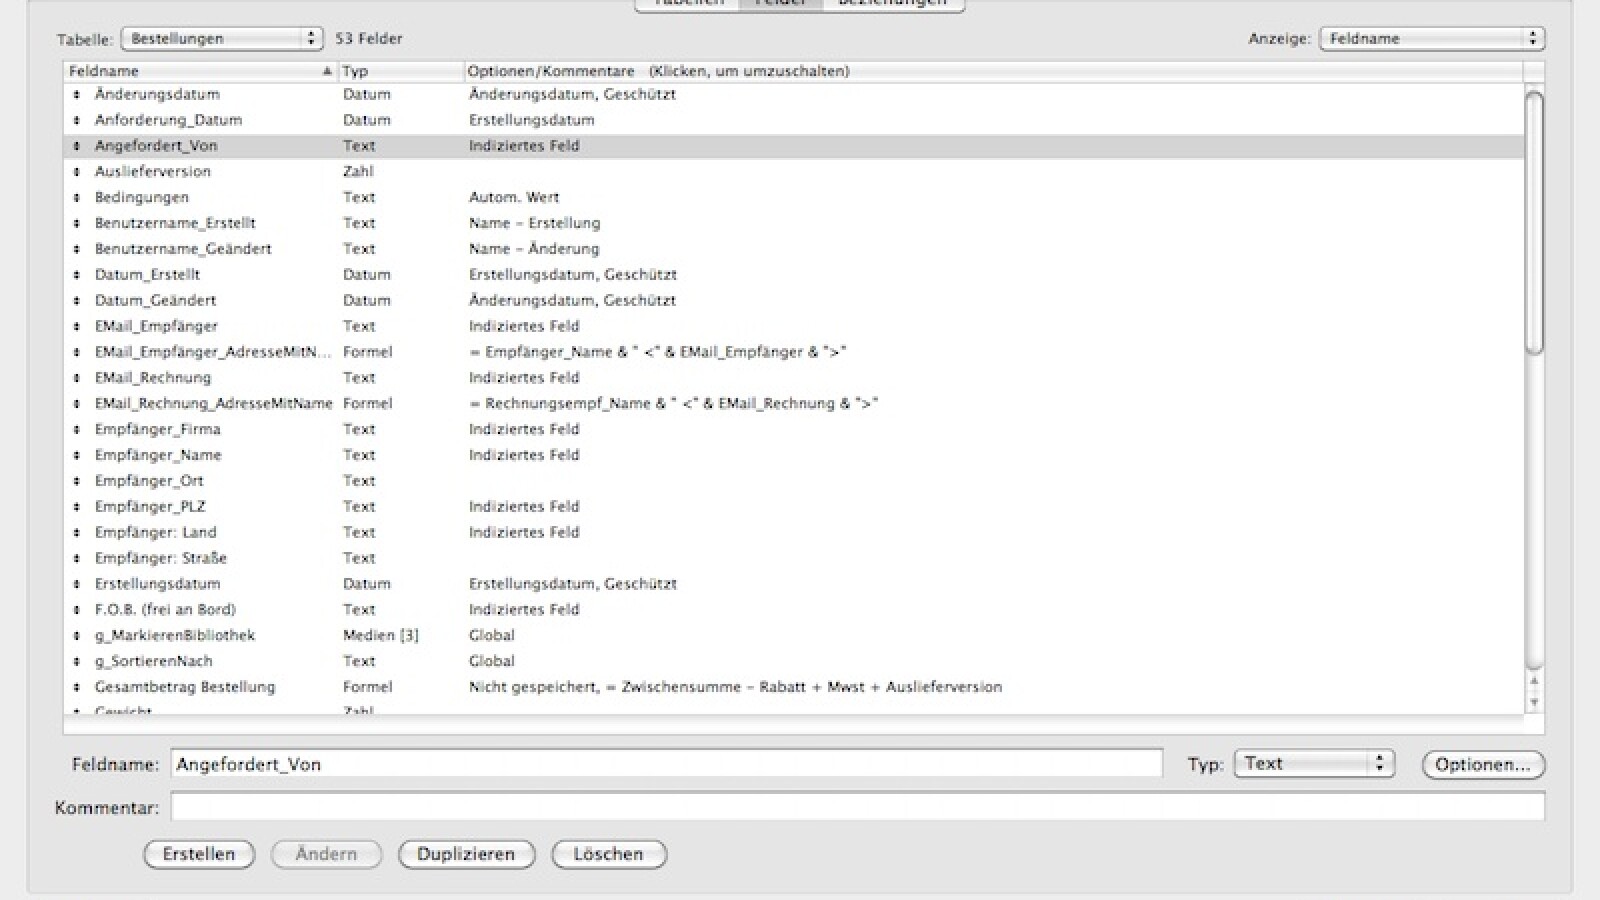Click the reorder icon beside Änderungsdatum
This screenshot has width=1600, height=900.
point(78,94)
